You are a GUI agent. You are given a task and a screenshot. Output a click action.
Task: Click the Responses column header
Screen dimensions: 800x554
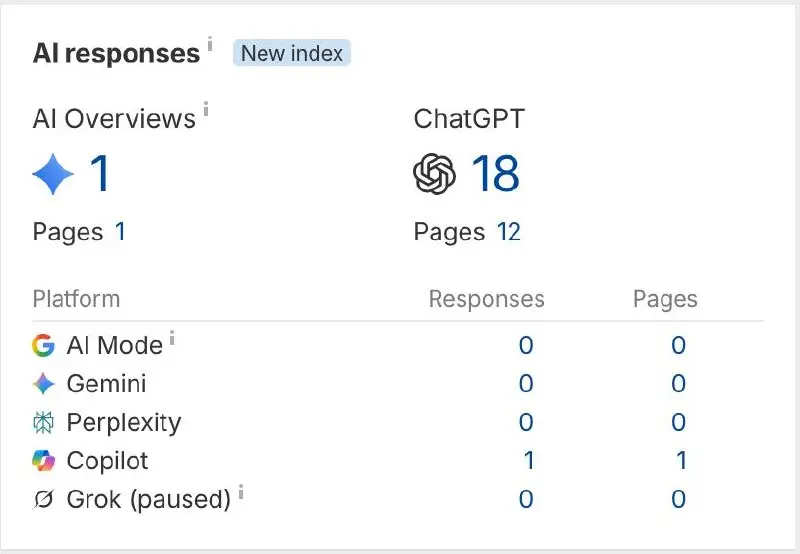(487, 299)
